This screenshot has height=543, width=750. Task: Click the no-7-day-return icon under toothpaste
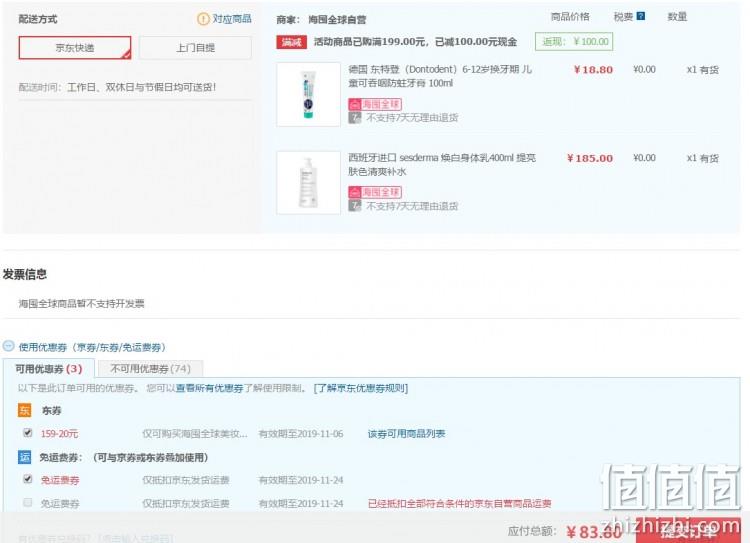[x=354, y=117]
